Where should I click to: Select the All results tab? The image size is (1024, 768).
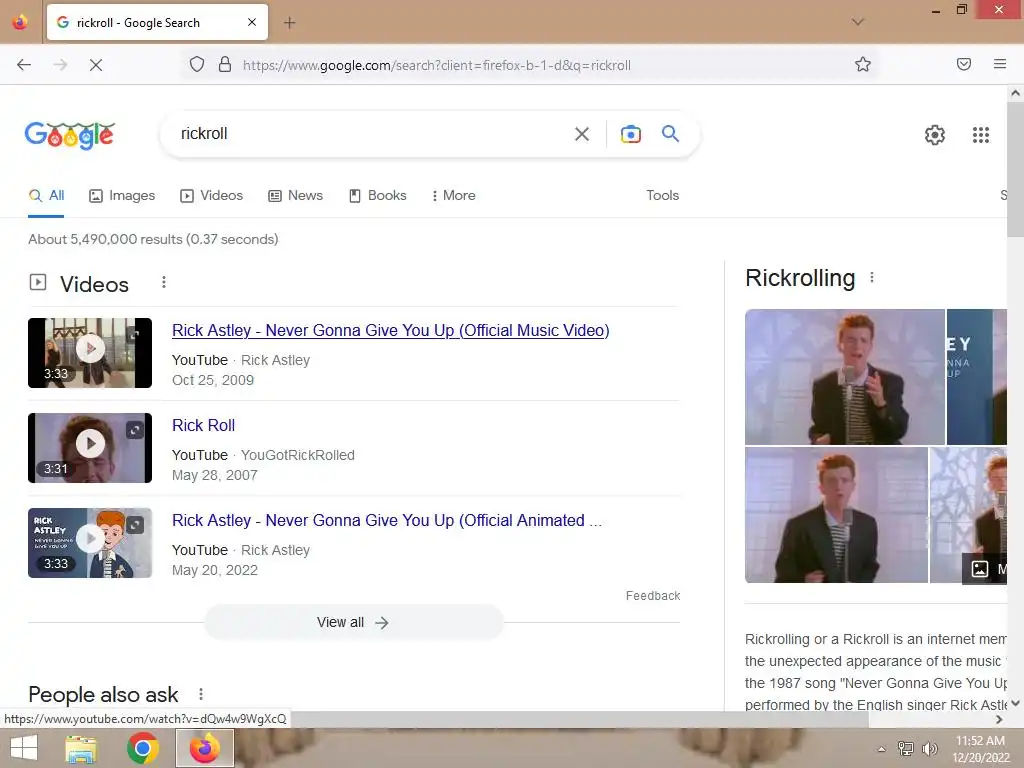(x=46, y=195)
